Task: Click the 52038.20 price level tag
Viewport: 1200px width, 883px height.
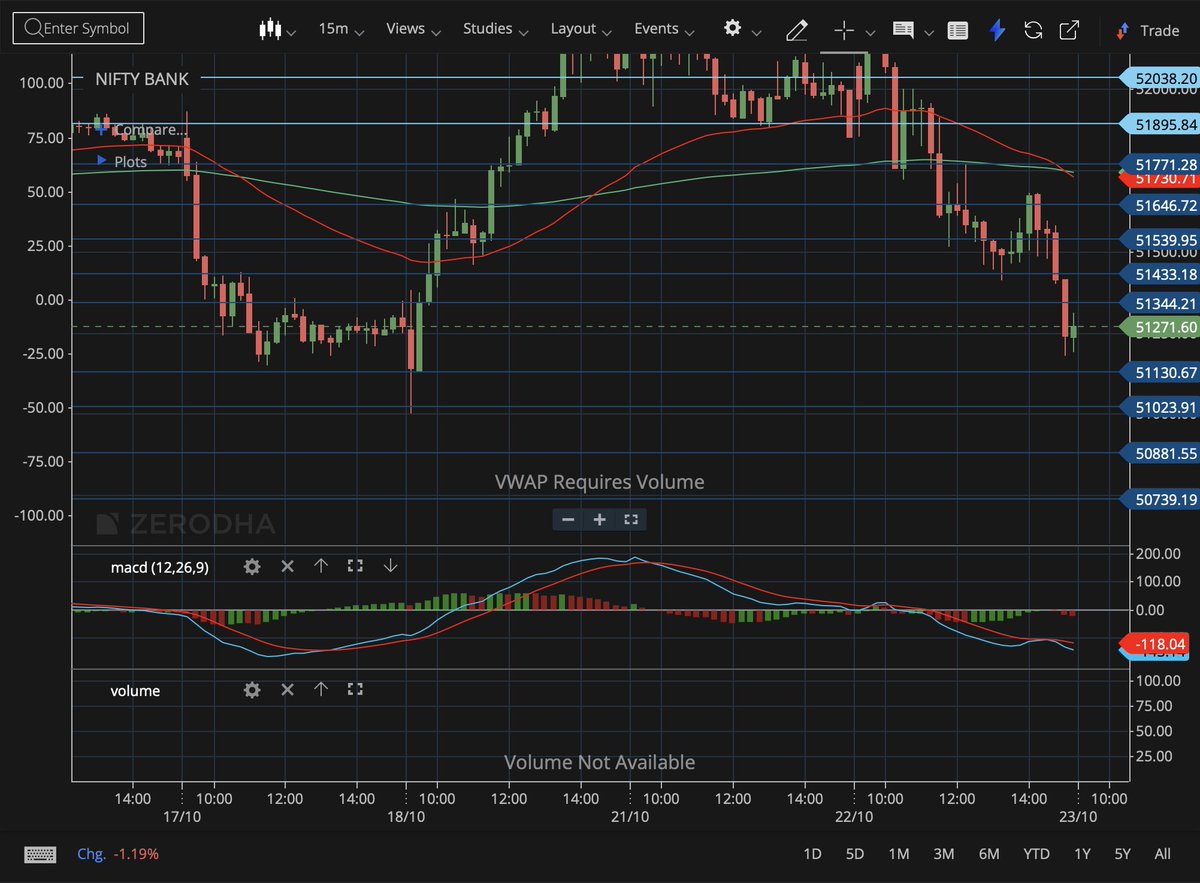Action: click(x=1160, y=77)
